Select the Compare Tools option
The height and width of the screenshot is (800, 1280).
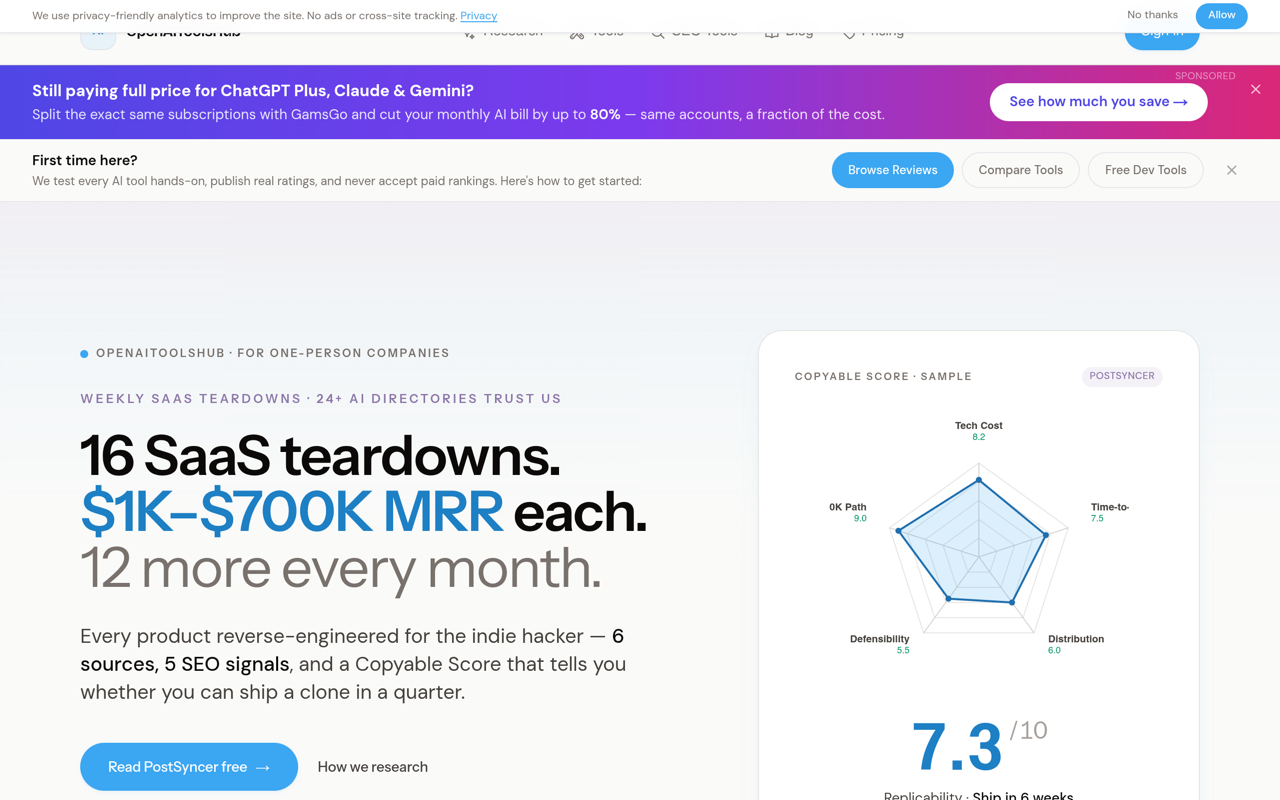point(1020,170)
